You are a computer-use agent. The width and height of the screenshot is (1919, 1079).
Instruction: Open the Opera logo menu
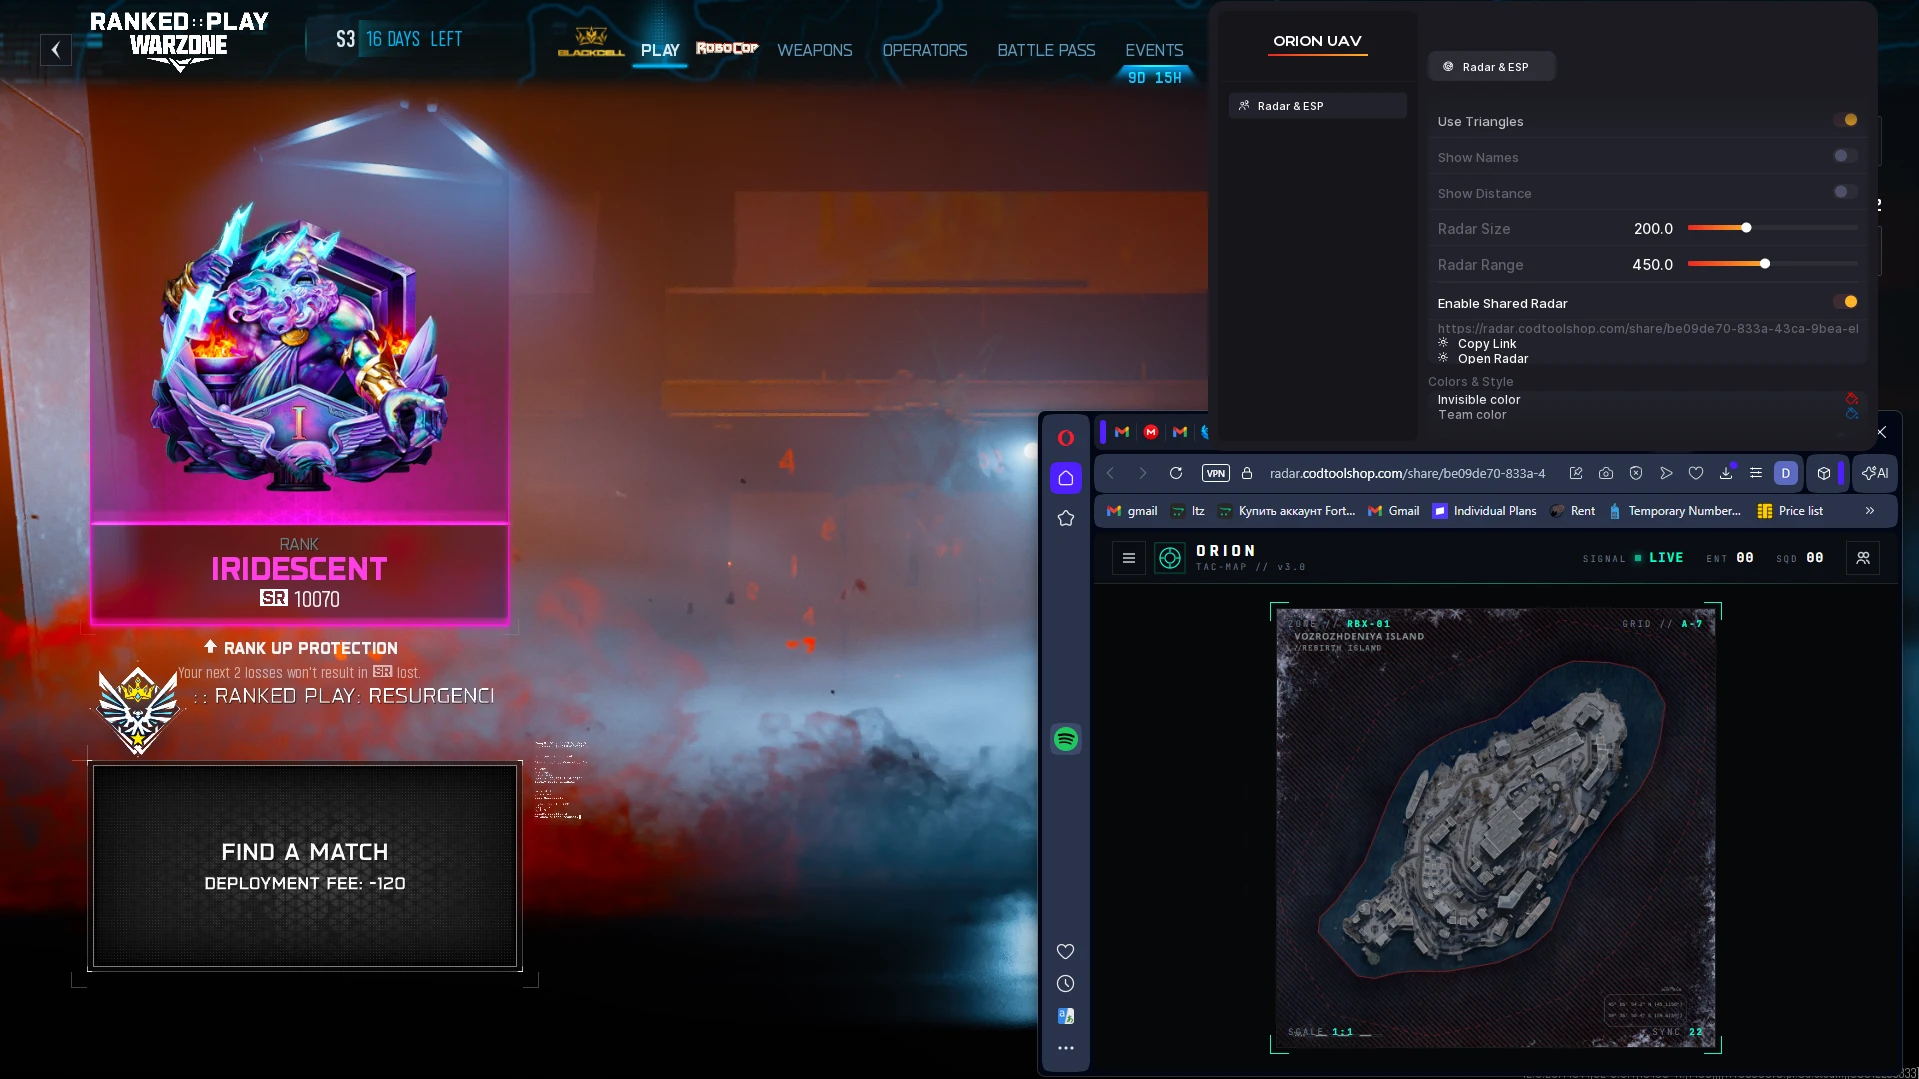point(1066,438)
